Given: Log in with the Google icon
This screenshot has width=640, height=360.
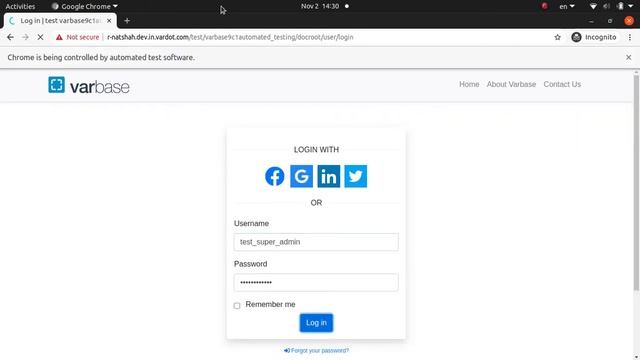Looking at the screenshot, I should [301, 176].
